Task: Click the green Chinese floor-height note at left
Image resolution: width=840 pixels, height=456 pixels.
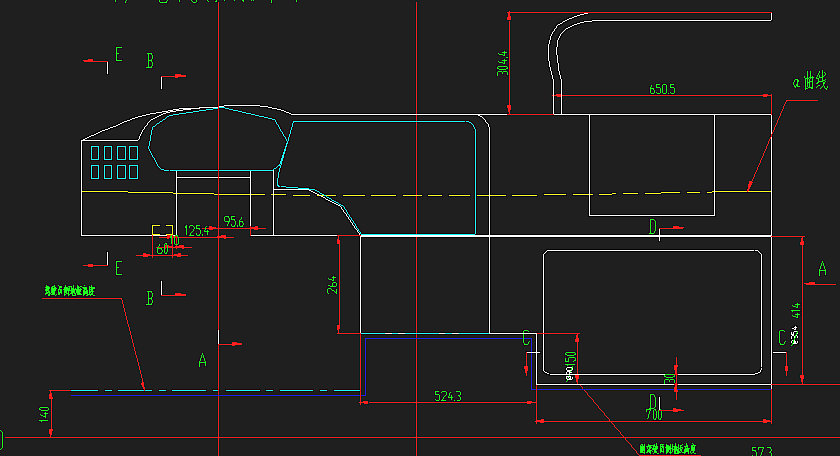Action: [70, 291]
